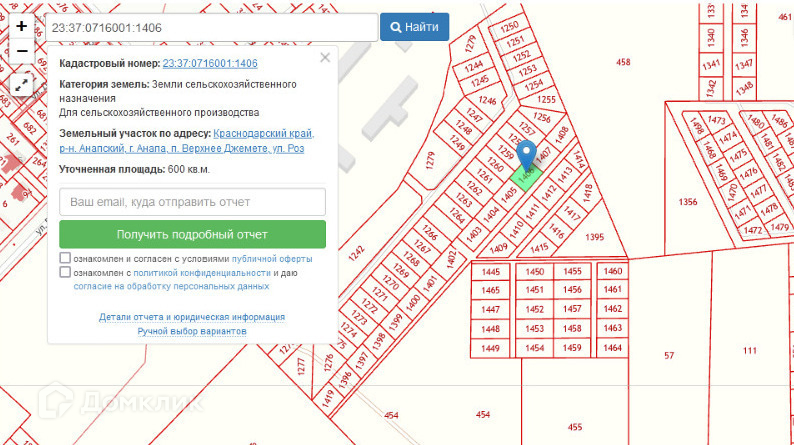Select parcel 1418 on the map
794x445 pixels.
click(x=587, y=193)
